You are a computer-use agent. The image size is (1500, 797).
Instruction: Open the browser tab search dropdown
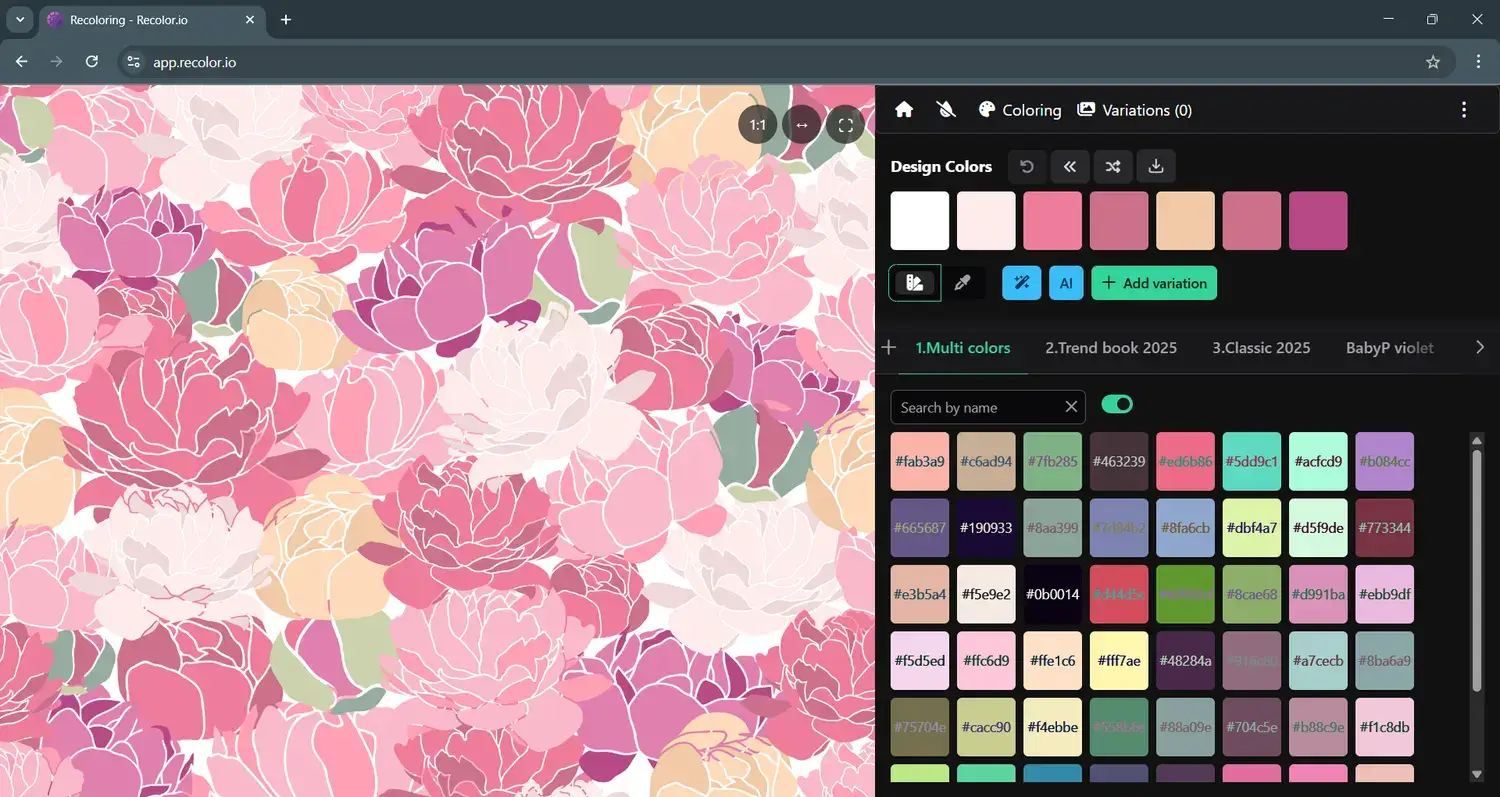coord(20,19)
